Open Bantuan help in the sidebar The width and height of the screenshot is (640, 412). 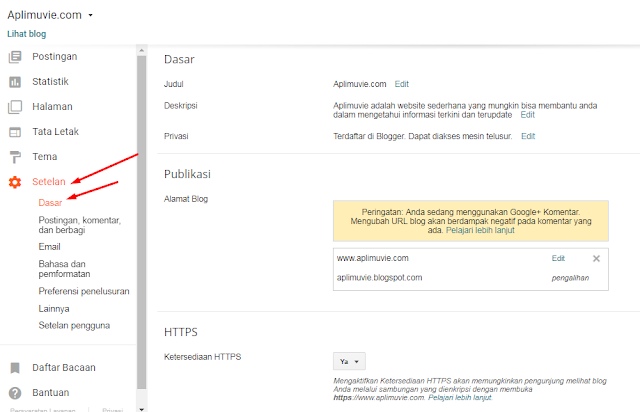(x=51, y=392)
